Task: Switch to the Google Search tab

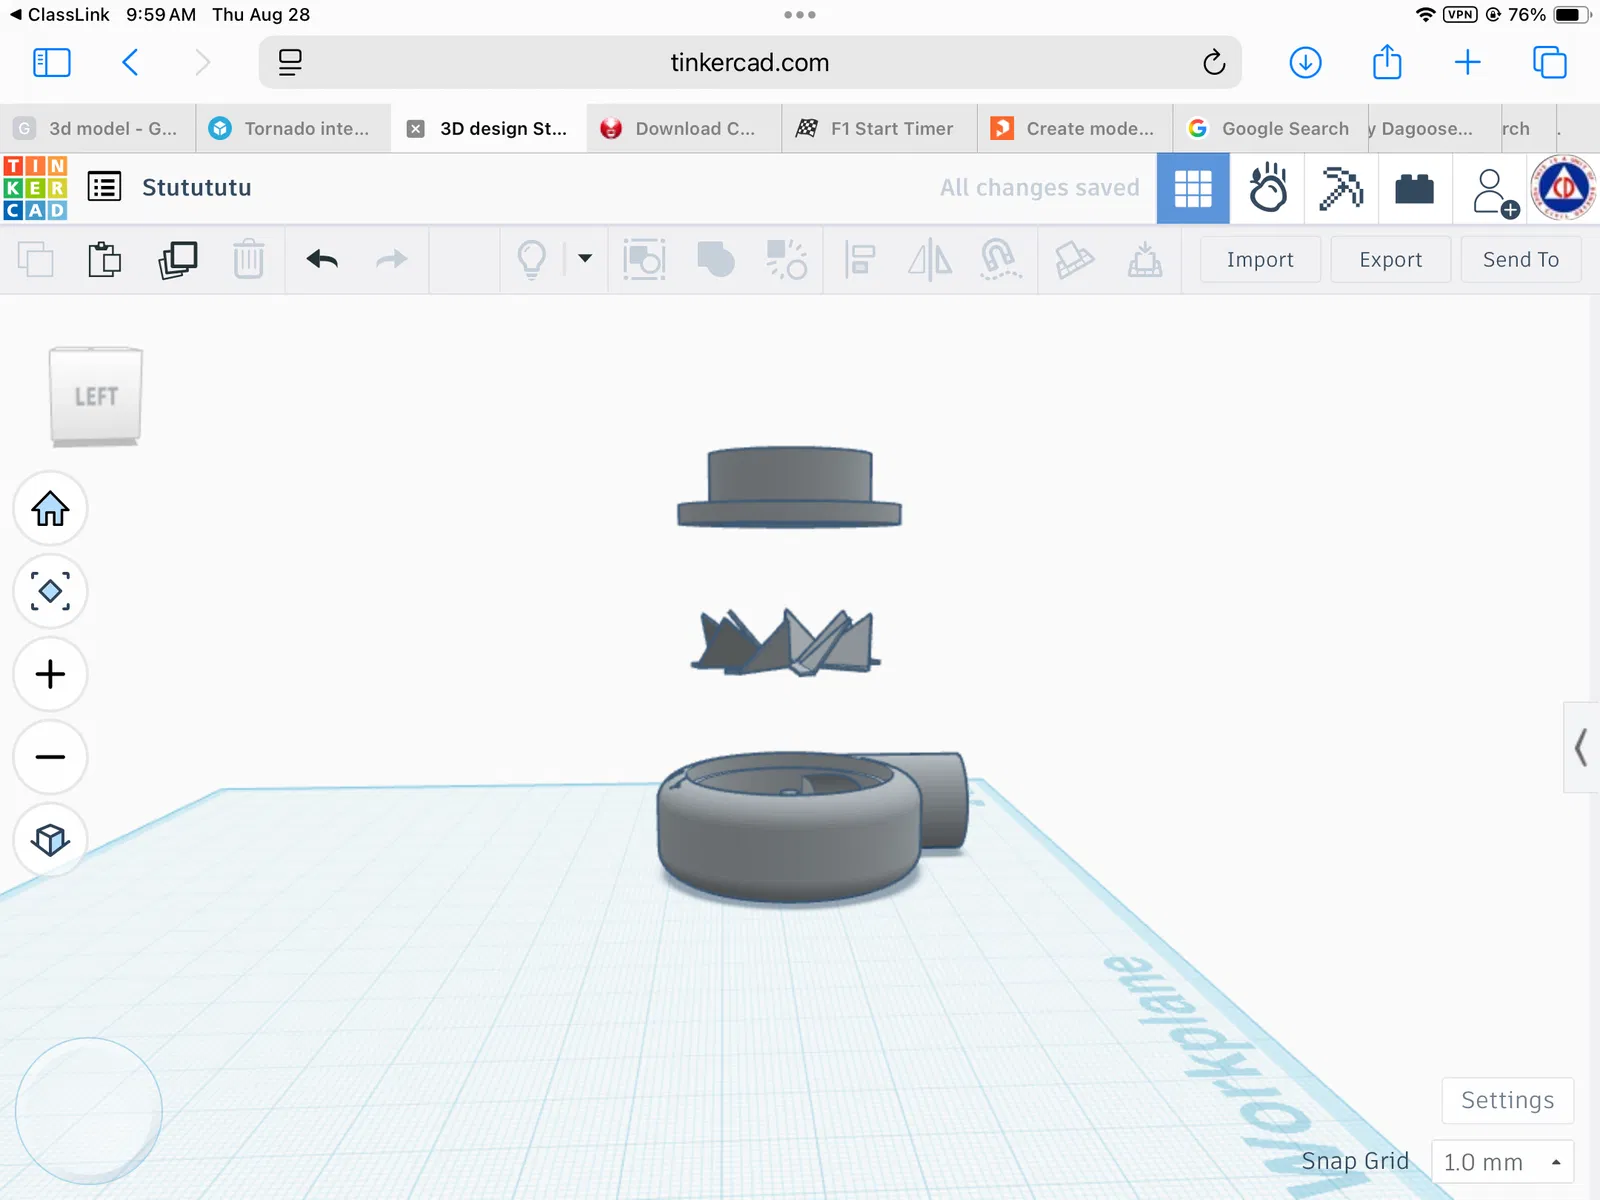Action: [x=1270, y=128]
